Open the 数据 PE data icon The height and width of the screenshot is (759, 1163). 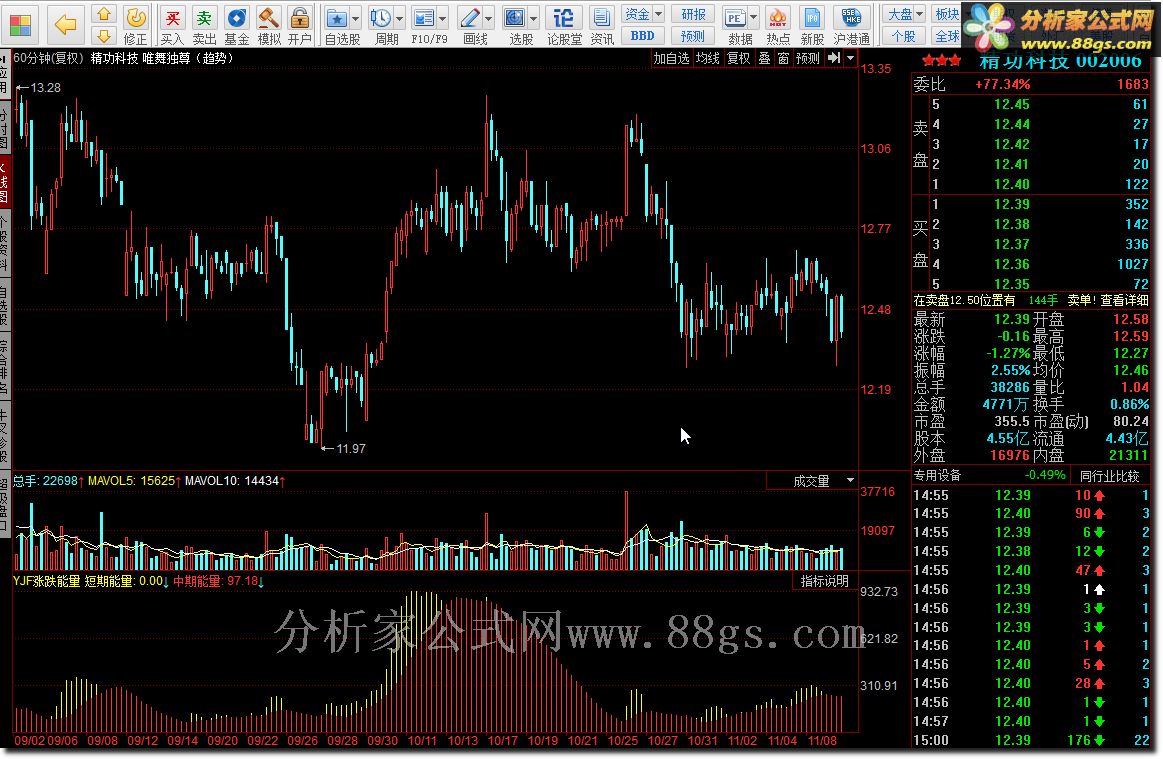point(734,18)
